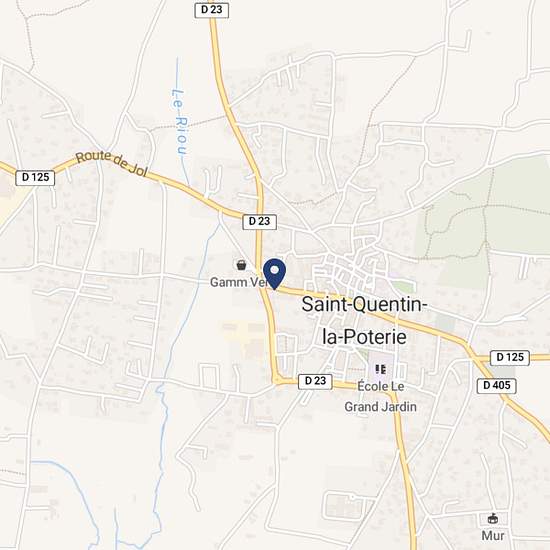The height and width of the screenshot is (550, 550).
Task: Open the École Le Grand Jardin text label
Action: point(381,396)
